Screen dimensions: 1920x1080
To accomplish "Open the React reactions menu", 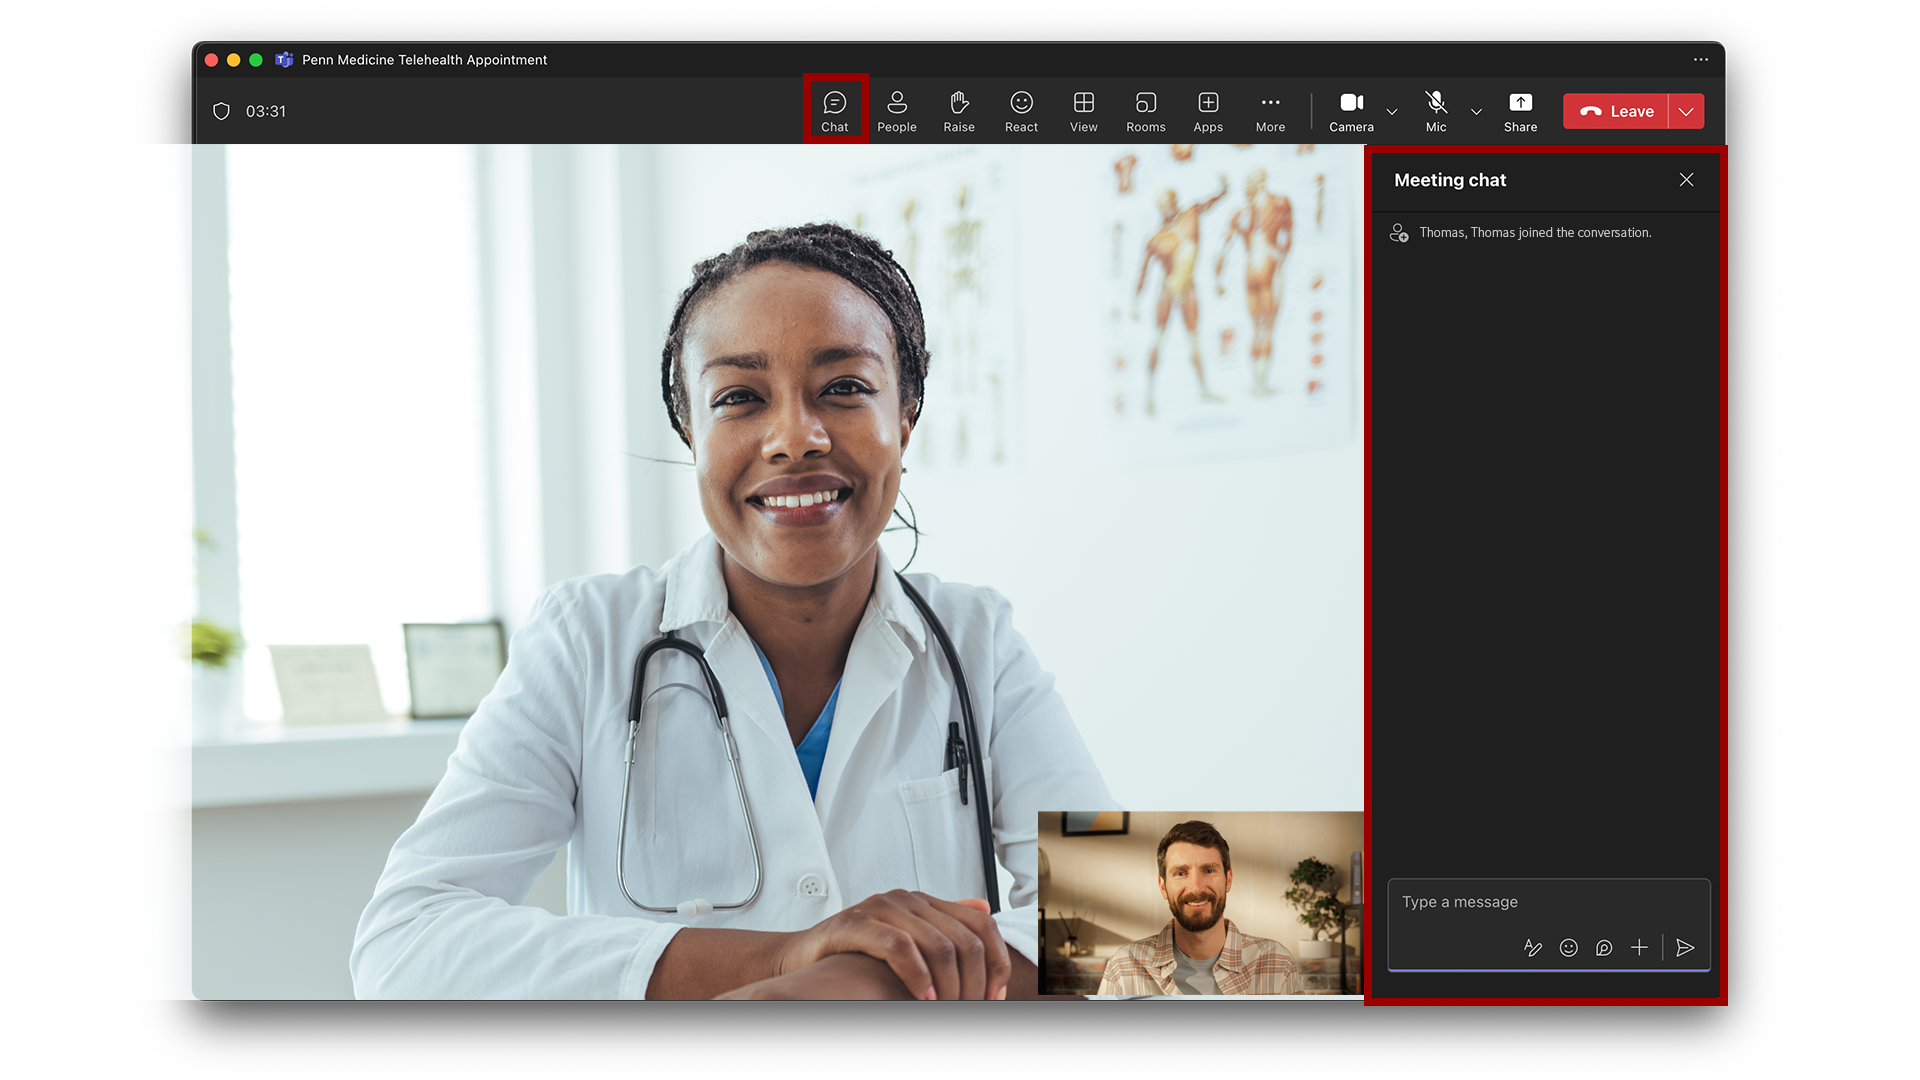I will pyautogui.click(x=1021, y=110).
